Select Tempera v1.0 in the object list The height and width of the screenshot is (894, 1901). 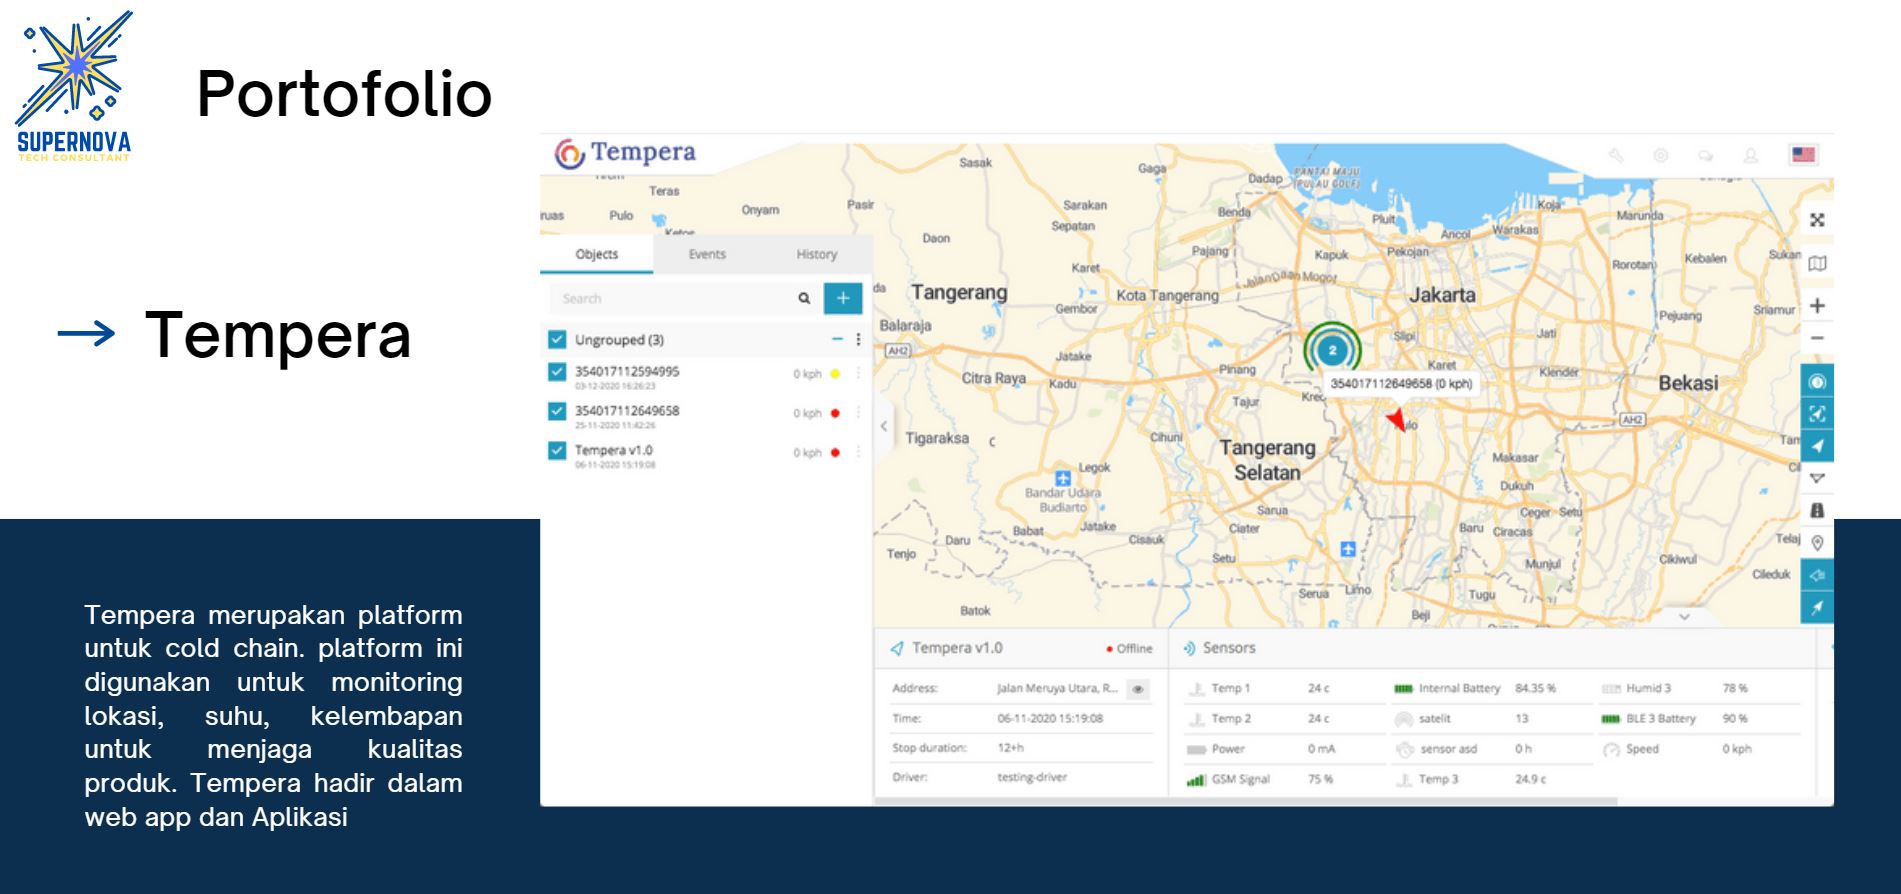pyautogui.click(x=614, y=450)
